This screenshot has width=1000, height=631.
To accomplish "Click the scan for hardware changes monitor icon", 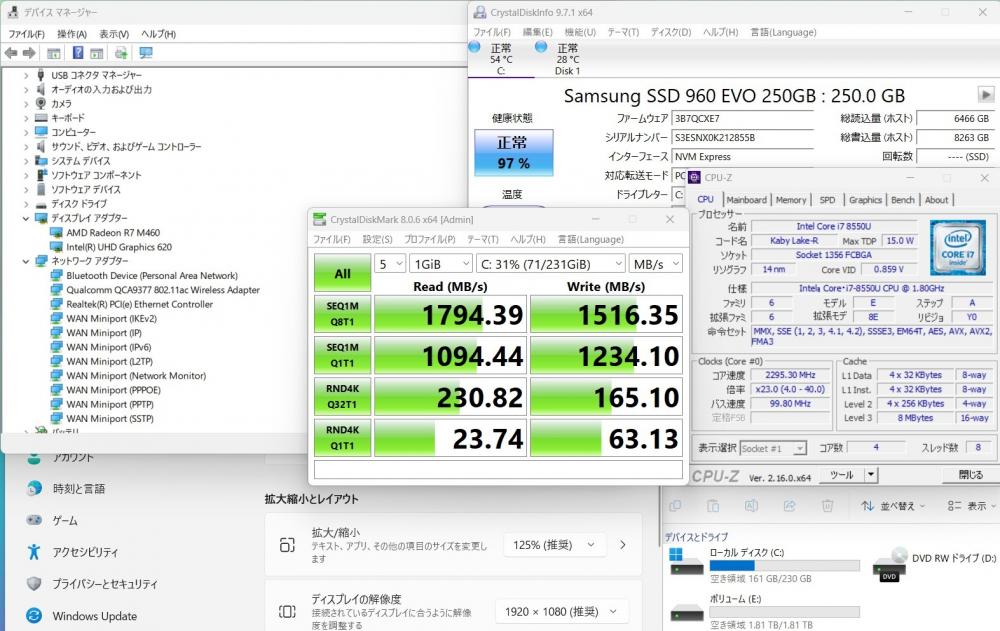I will click(146, 53).
